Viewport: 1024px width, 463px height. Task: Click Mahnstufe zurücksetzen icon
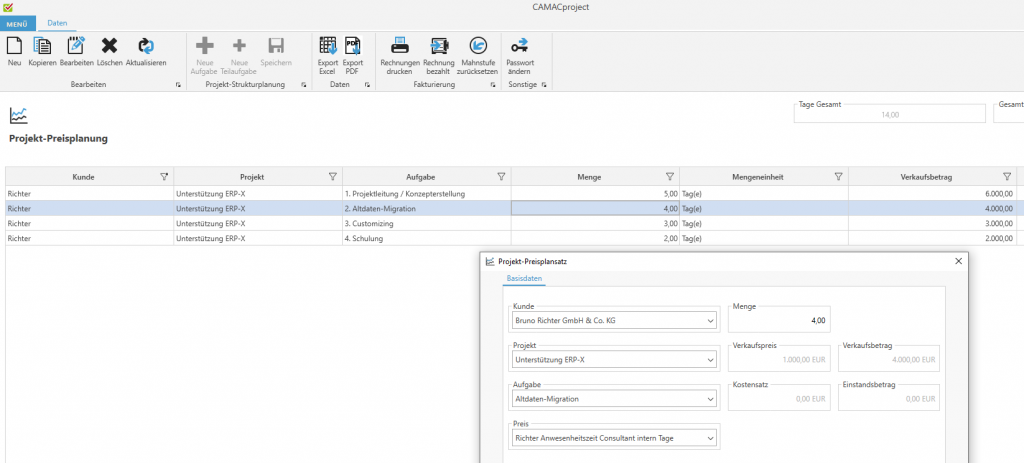point(478,46)
